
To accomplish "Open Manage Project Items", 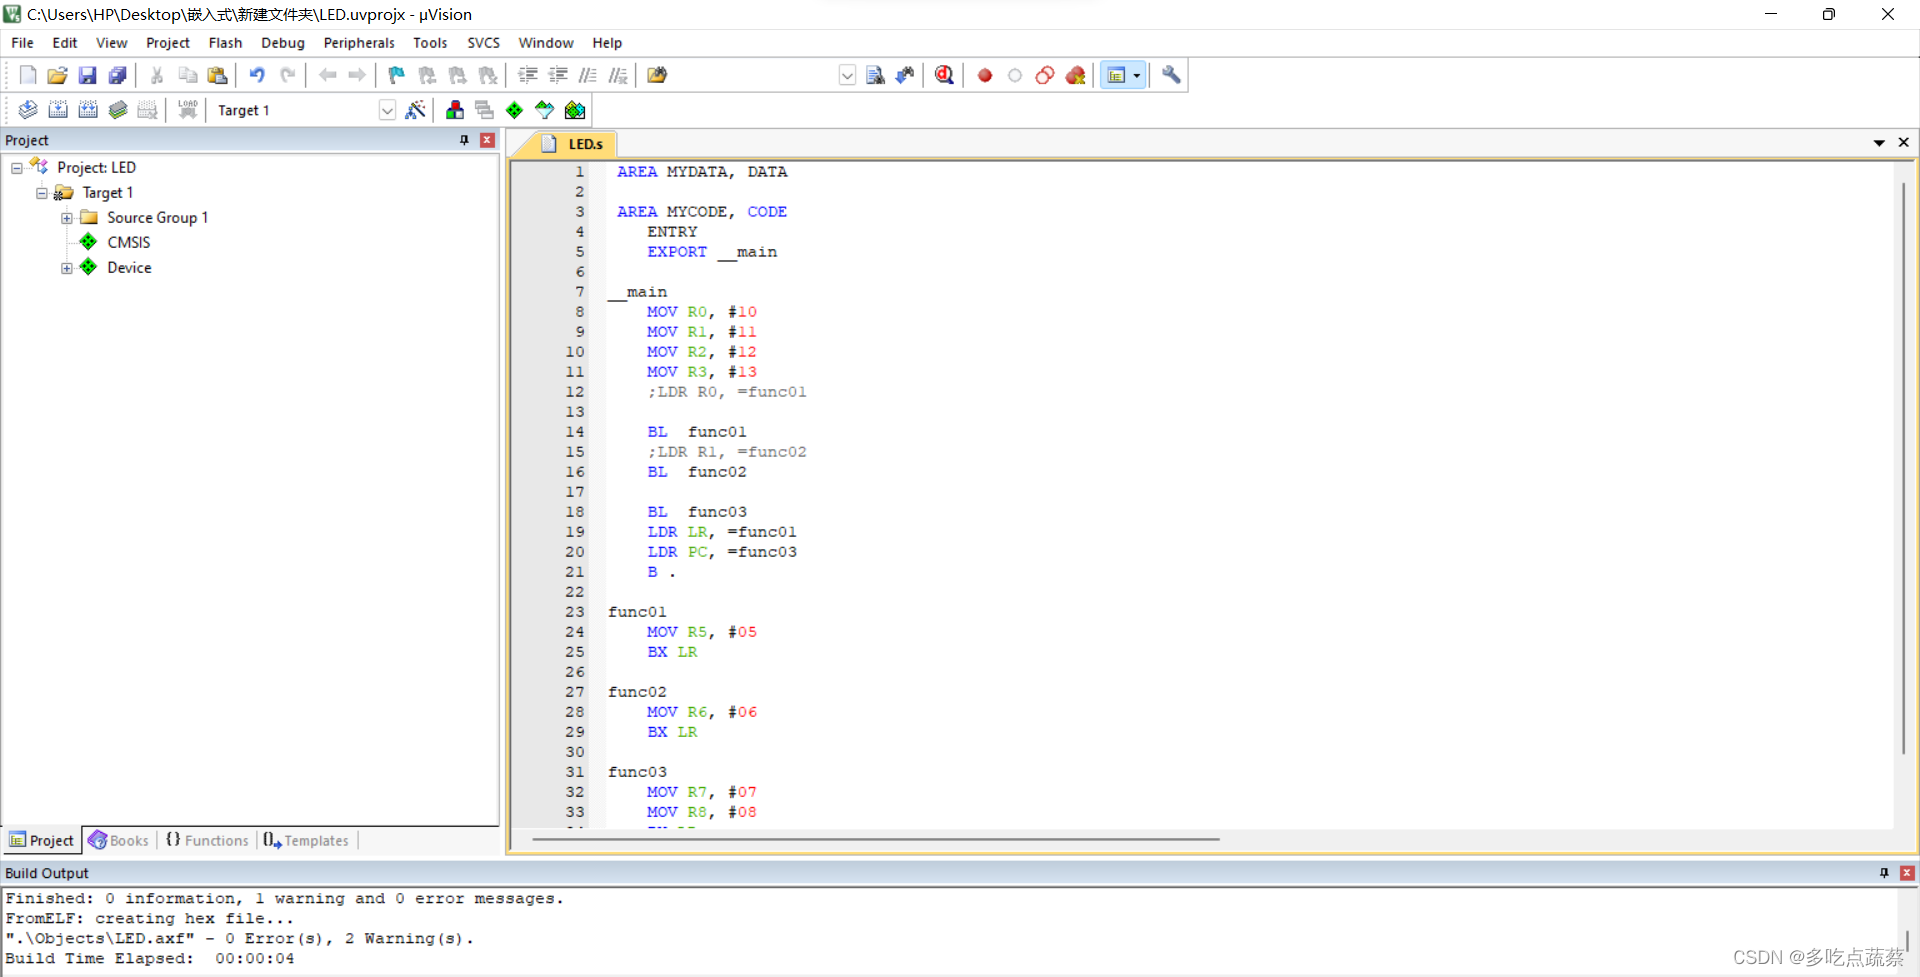I will click(x=455, y=110).
